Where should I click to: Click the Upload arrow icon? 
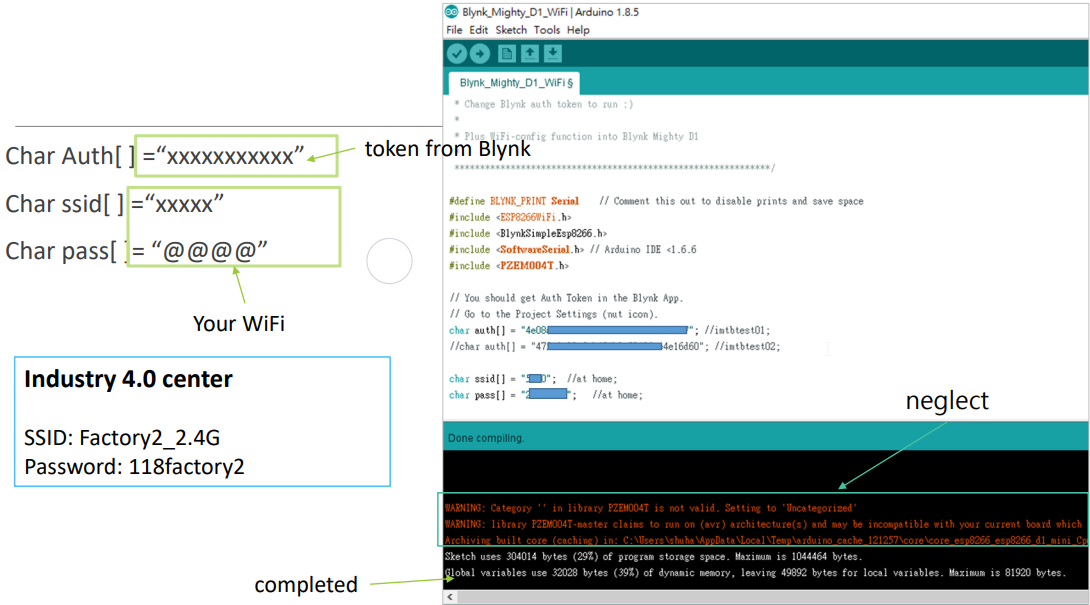point(480,53)
